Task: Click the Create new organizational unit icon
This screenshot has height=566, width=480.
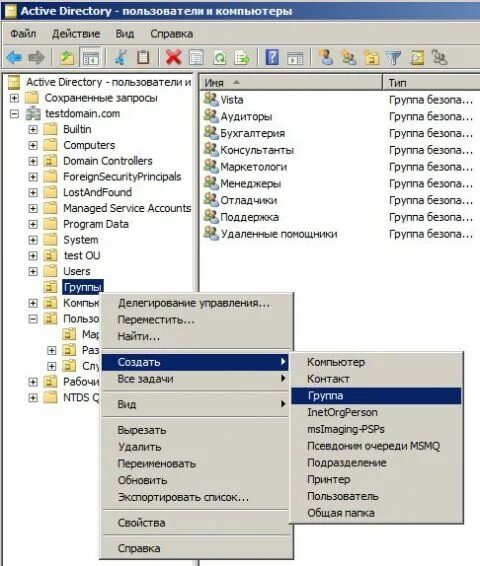Action: click(x=371, y=57)
